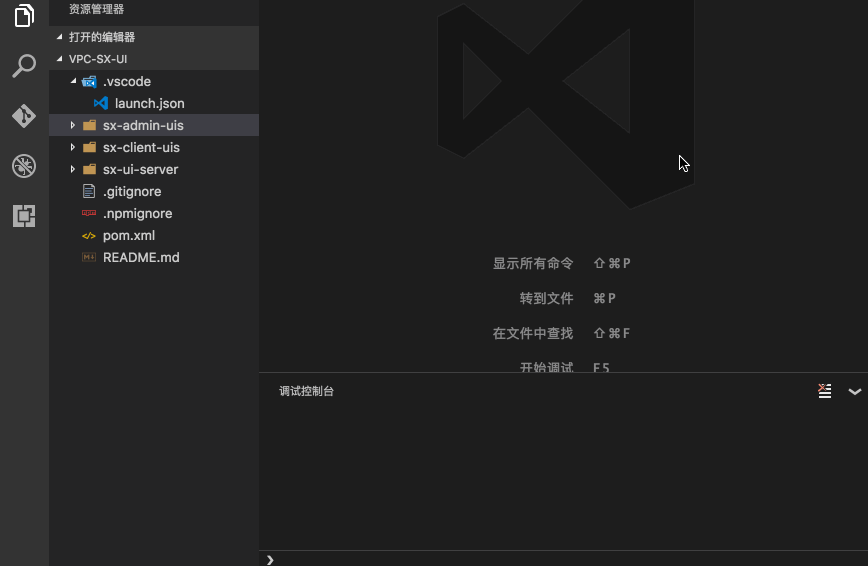This screenshot has height=566, width=868.
Task: Click the launch.json VS Code file icon
Action: 101,103
